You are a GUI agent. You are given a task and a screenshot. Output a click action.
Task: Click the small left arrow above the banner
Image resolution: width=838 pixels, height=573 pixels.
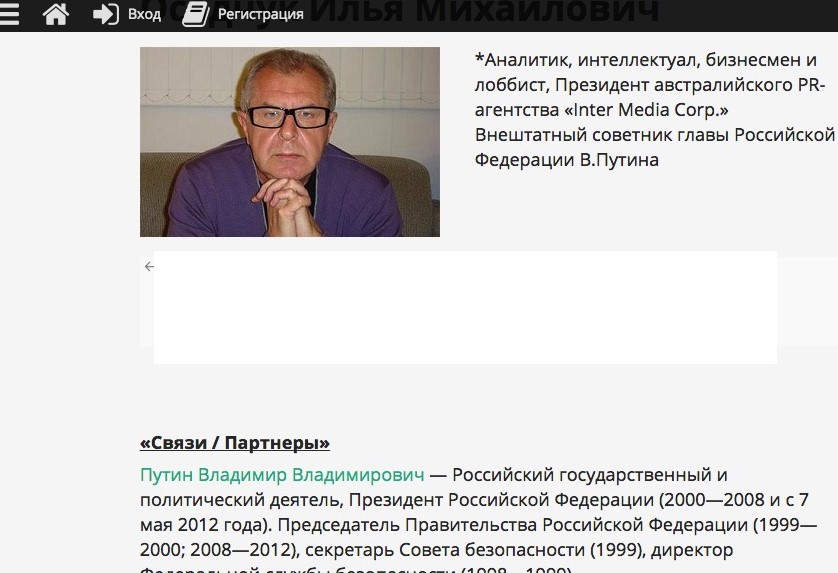click(149, 266)
